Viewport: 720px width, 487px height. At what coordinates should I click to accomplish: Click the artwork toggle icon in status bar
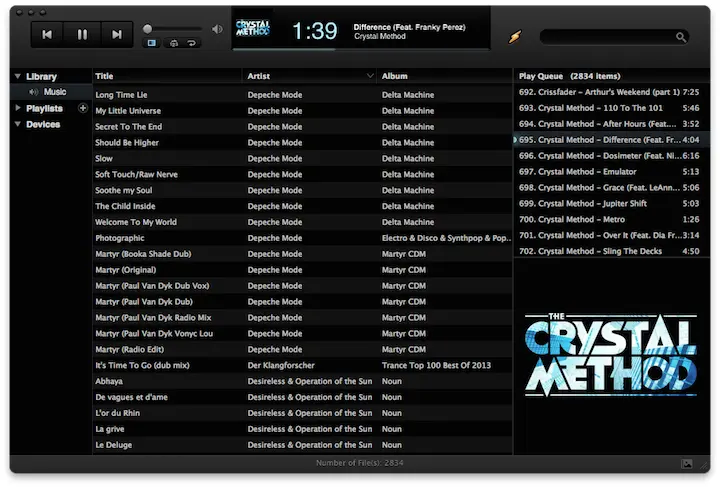(686, 464)
